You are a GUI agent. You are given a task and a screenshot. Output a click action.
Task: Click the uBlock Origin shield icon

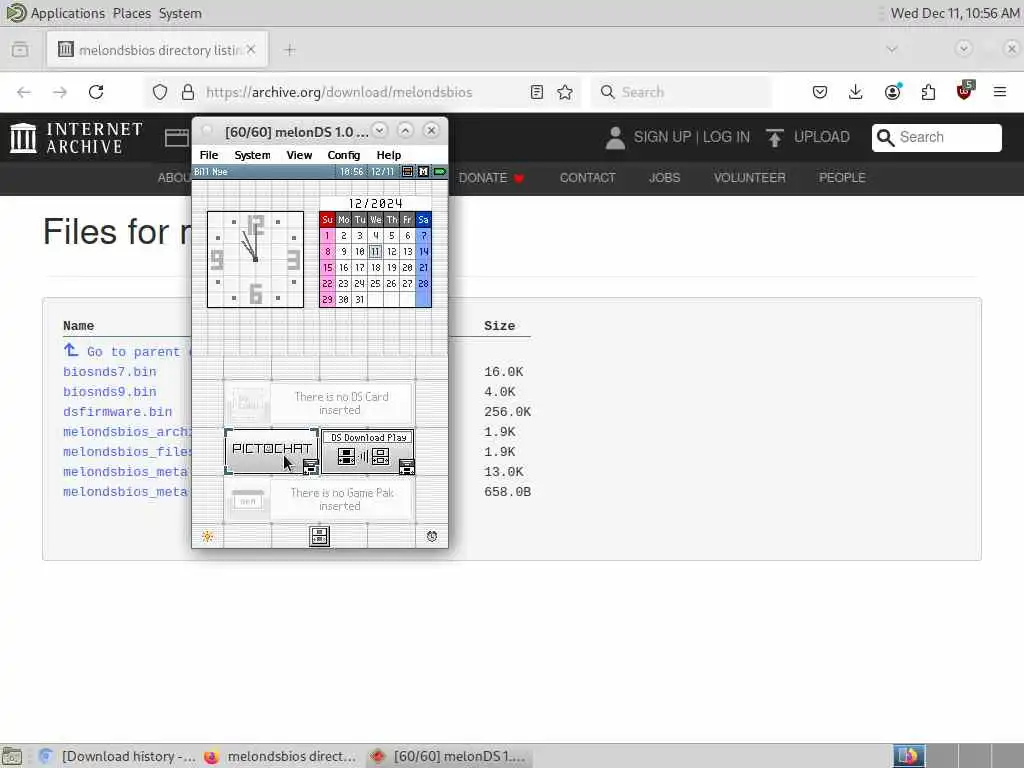(964, 91)
